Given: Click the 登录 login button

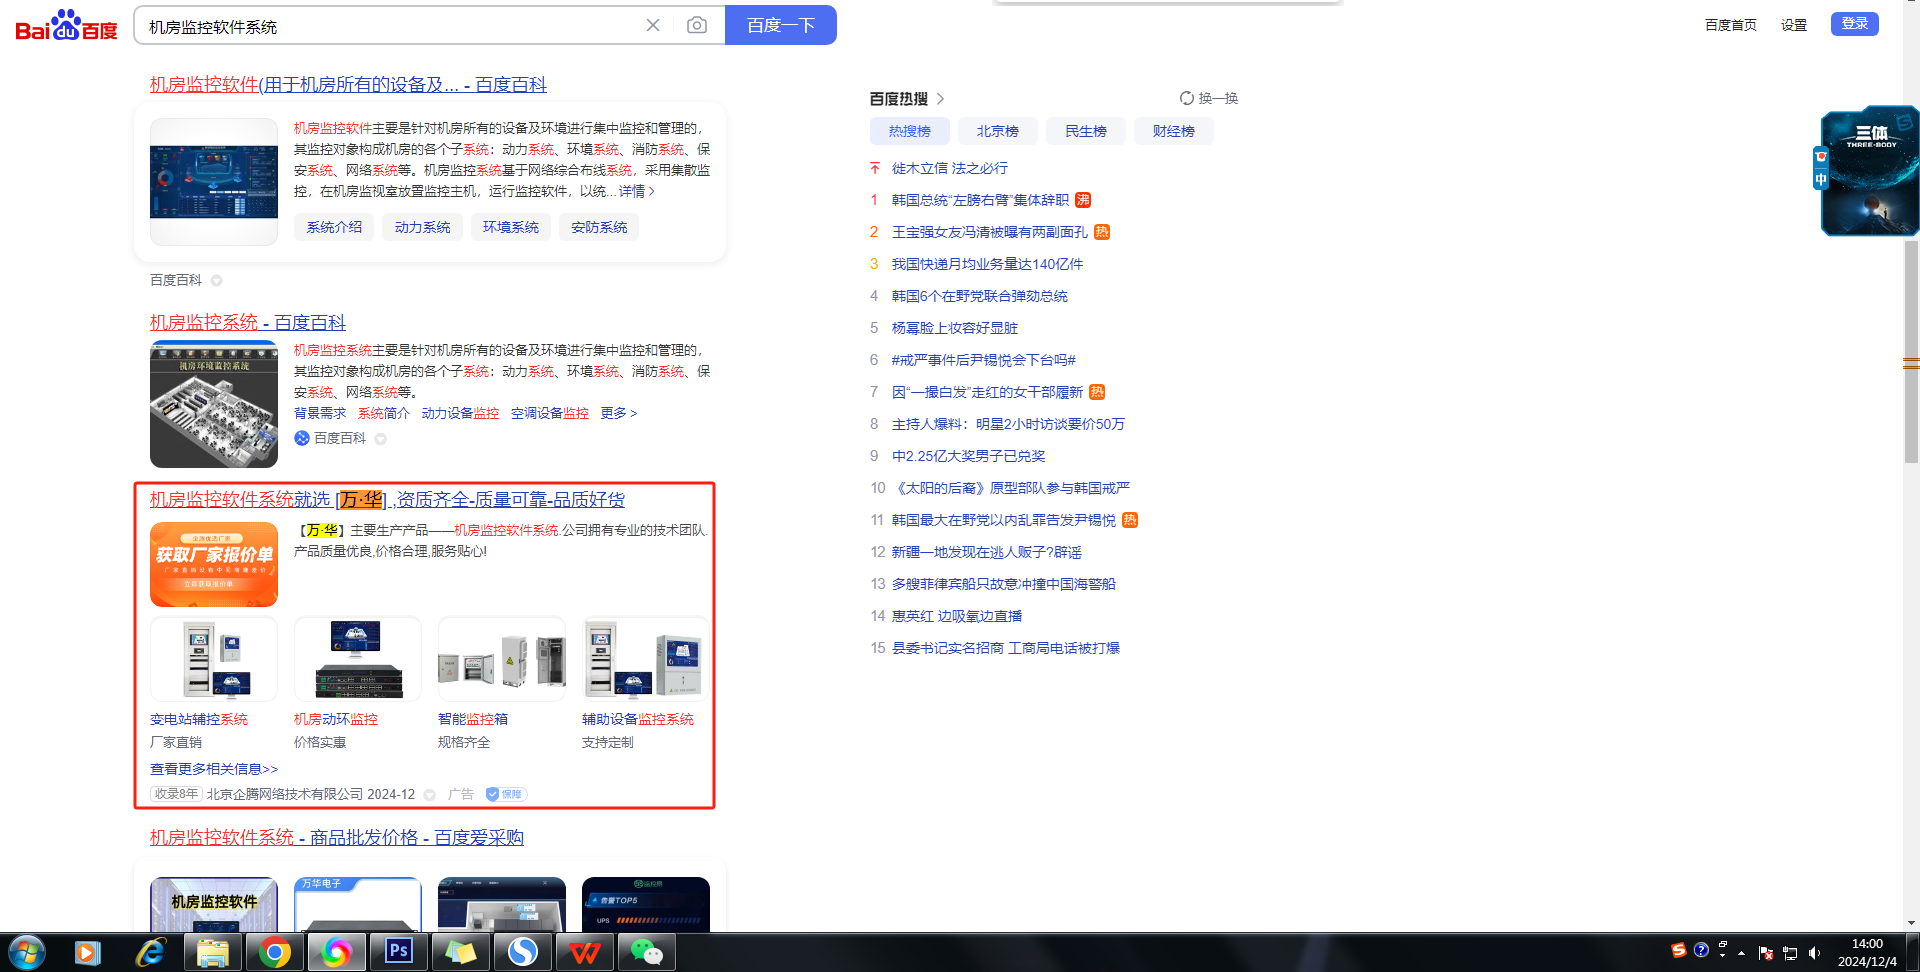Looking at the screenshot, I should point(1854,24).
